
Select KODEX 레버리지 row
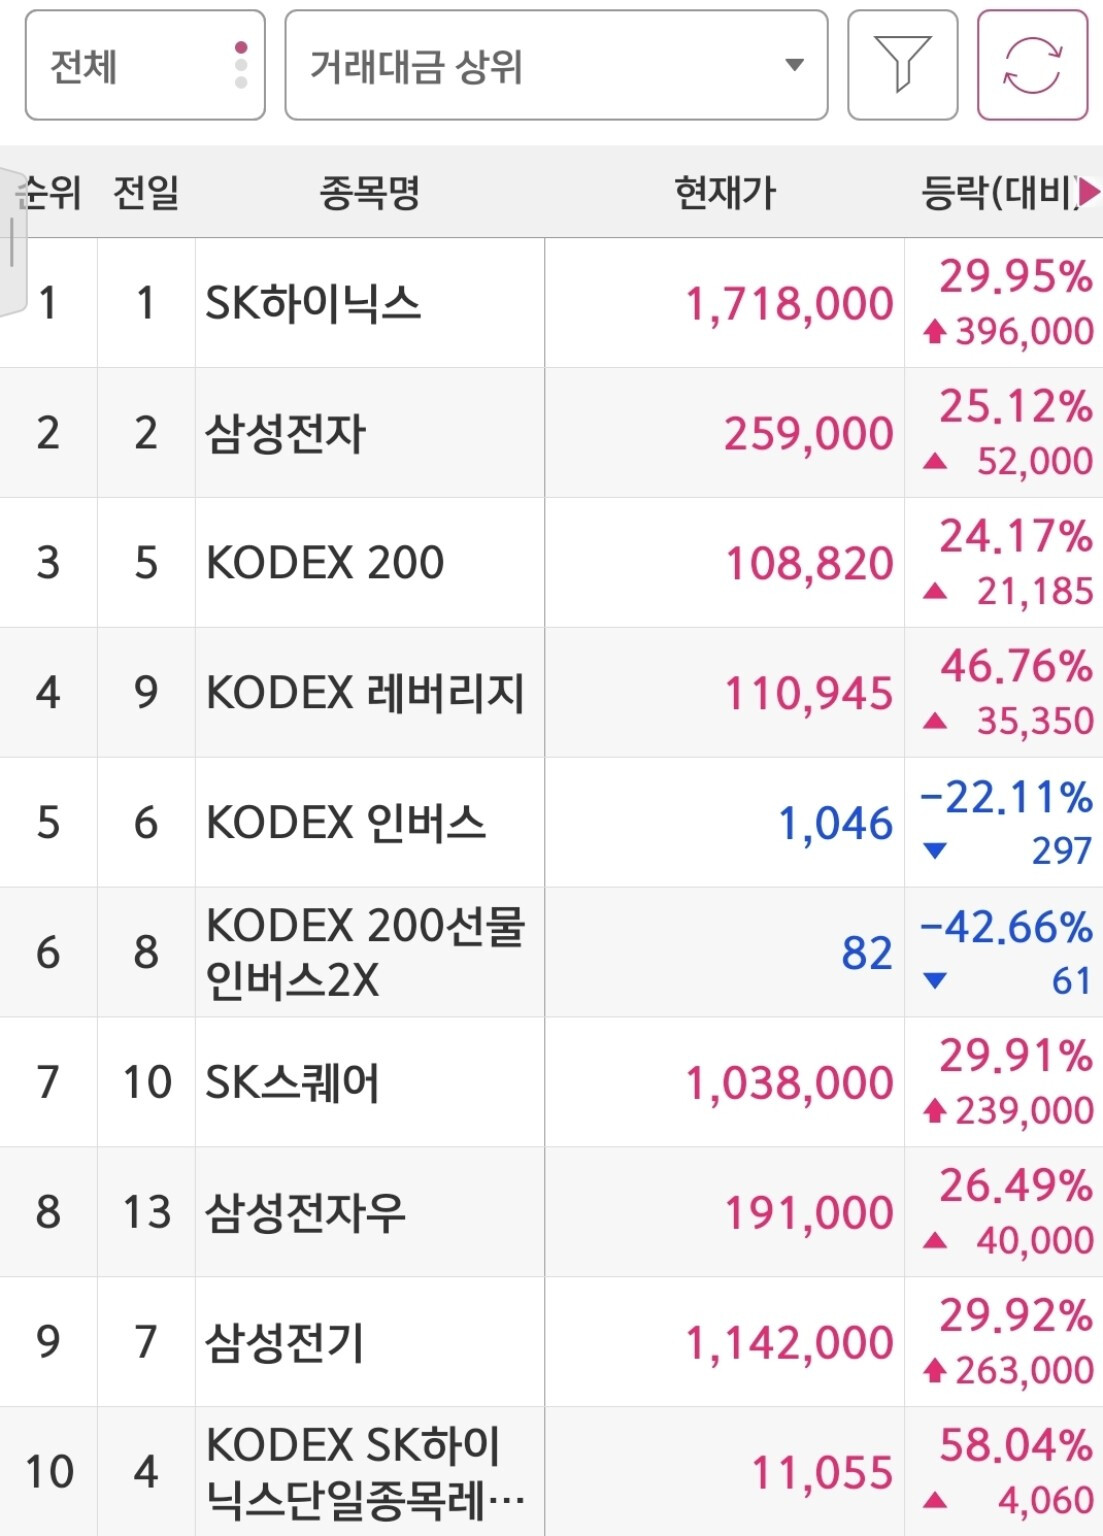coord(551,693)
